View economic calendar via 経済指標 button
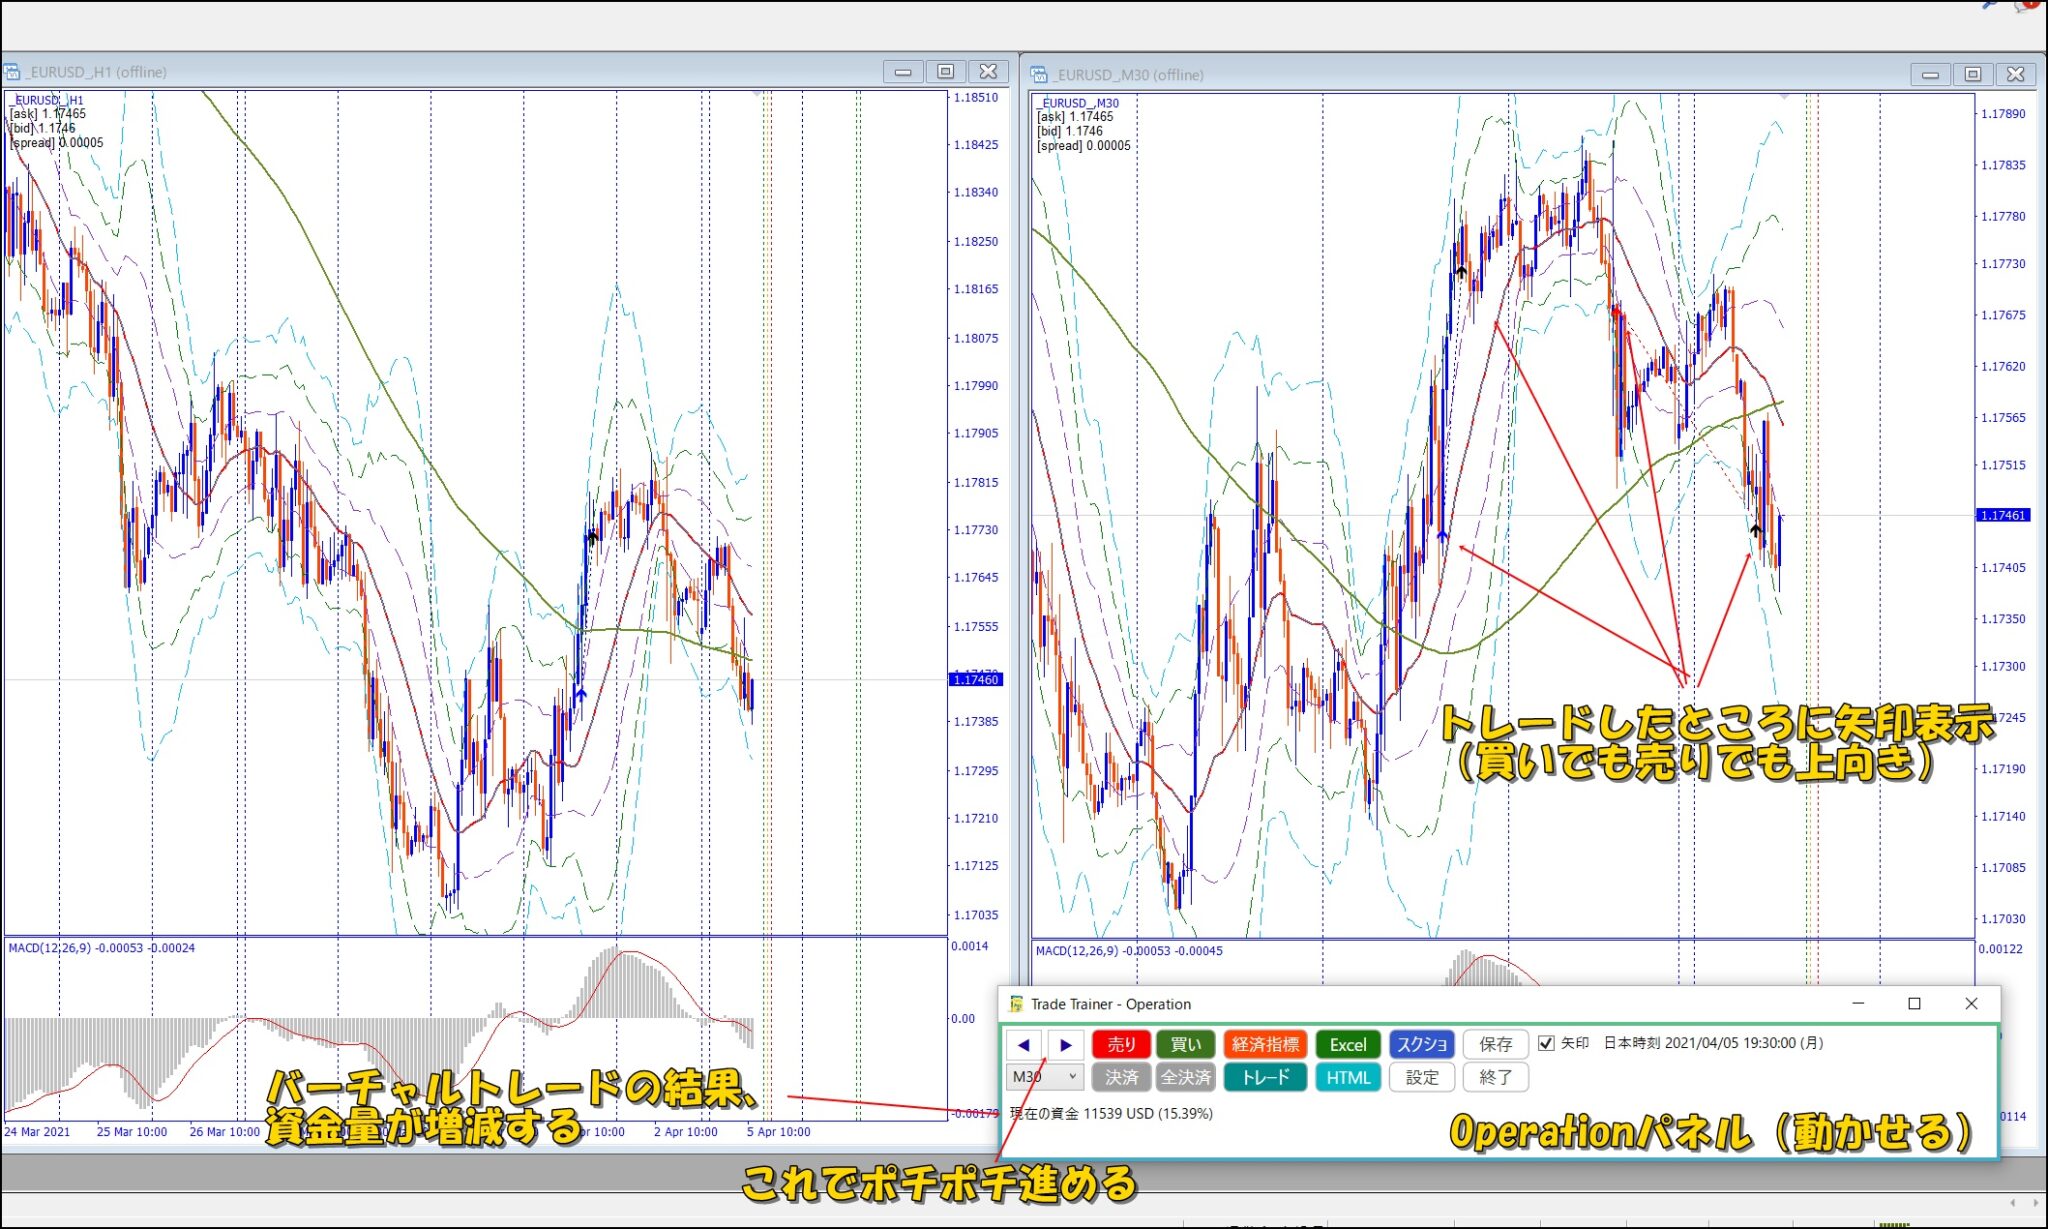 [1266, 1043]
